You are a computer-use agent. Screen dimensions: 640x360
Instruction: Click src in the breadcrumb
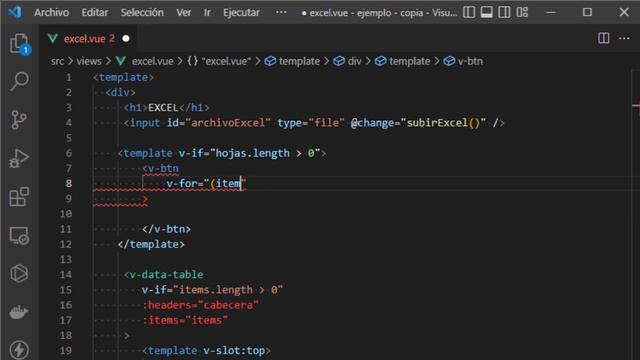tap(58, 61)
